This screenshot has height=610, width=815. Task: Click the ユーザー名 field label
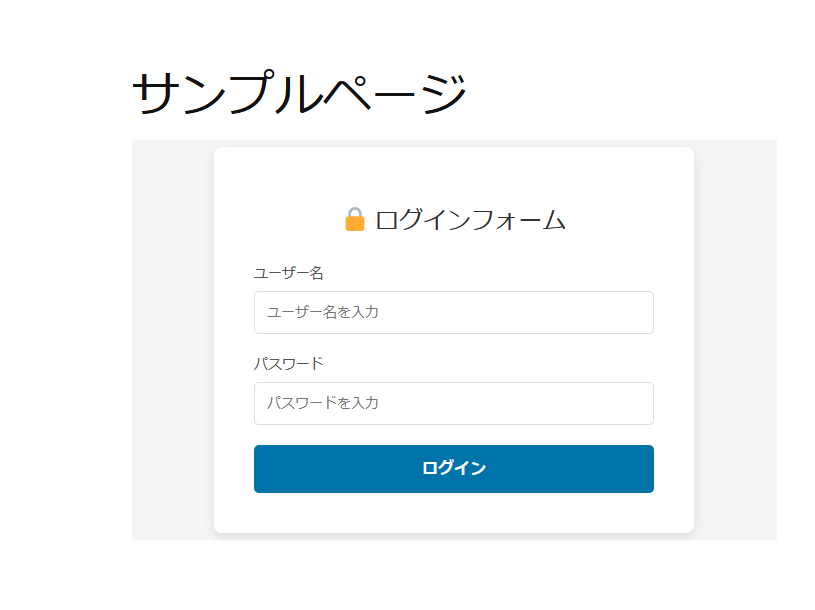point(289,272)
